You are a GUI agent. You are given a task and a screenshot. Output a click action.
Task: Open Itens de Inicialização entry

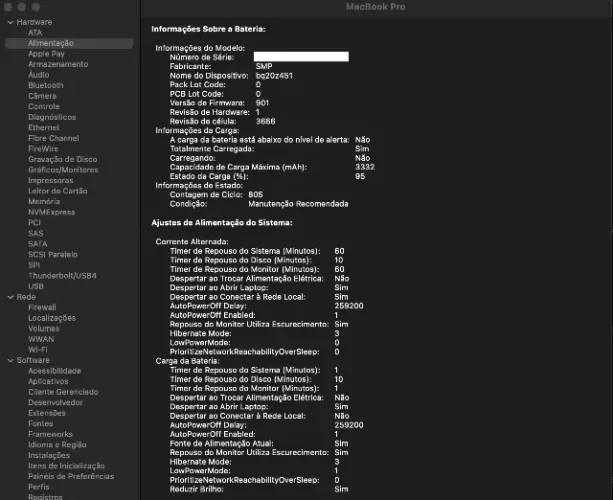[x=66, y=466]
